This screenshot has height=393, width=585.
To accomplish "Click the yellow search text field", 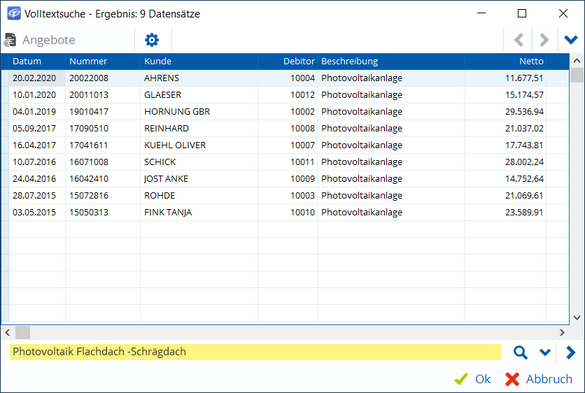I will pyautogui.click(x=255, y=352).
